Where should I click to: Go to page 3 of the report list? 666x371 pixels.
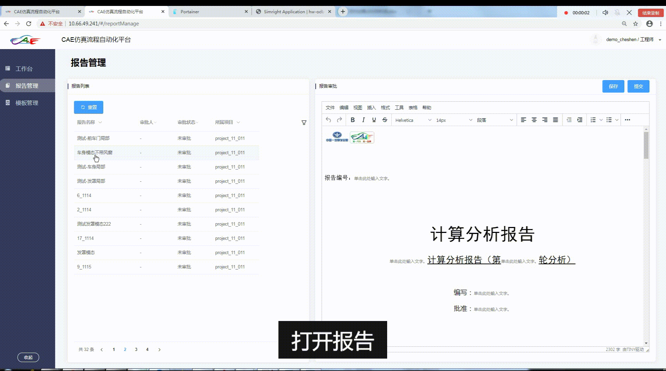tap(136, 349)
